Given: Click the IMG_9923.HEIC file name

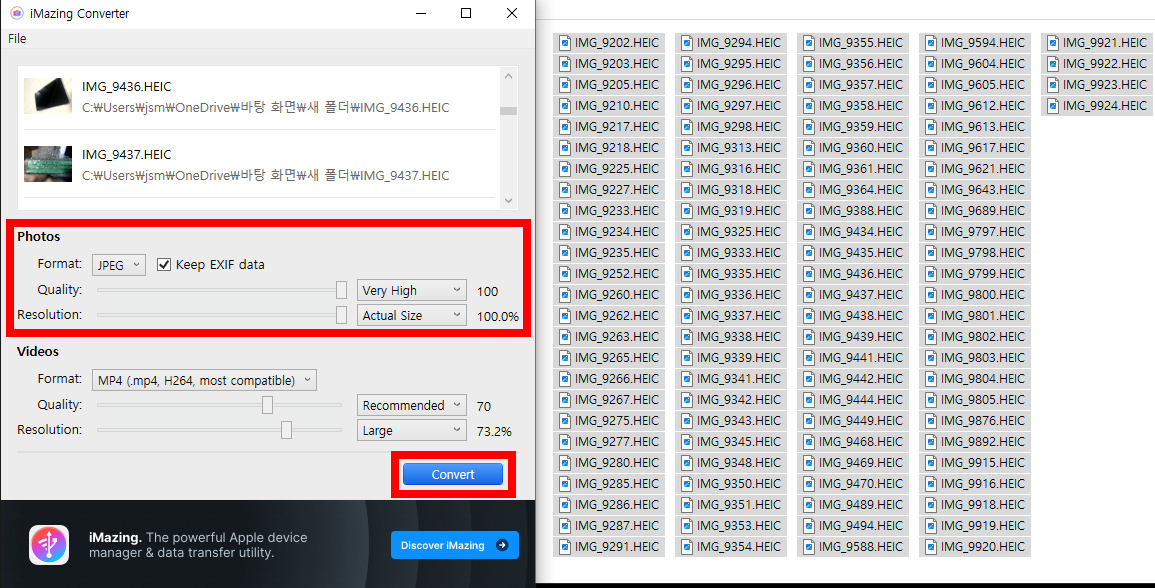Looking at the screenshot, I should [1105, 85].
